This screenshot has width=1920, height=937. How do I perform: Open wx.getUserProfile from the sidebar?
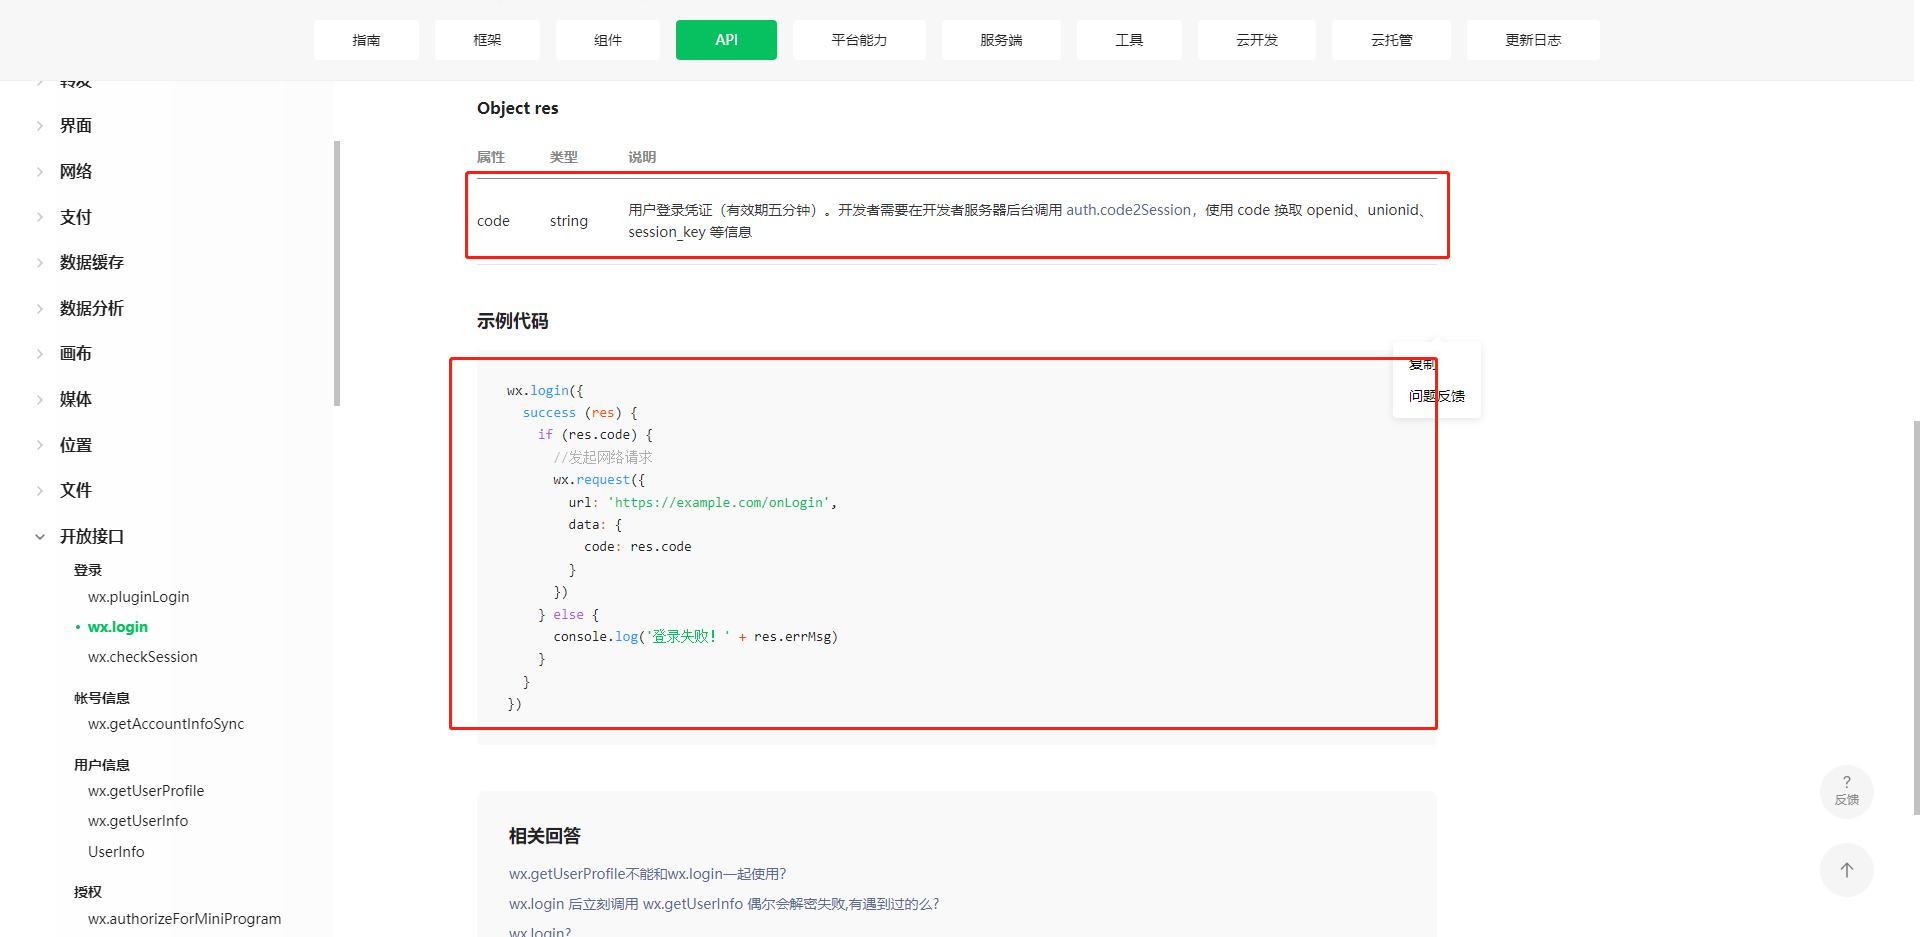pyautogui.click(x=146, y=790)
